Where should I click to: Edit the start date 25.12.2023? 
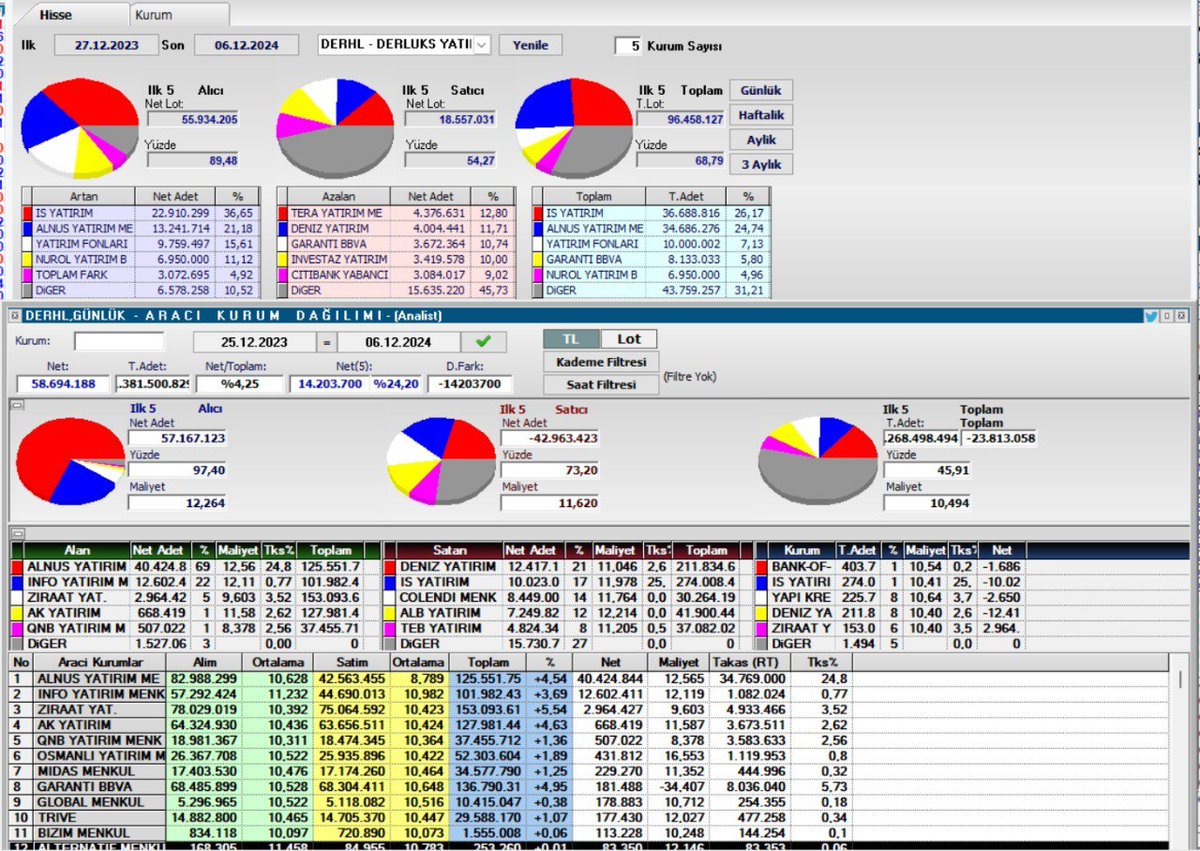coord(253,342)
